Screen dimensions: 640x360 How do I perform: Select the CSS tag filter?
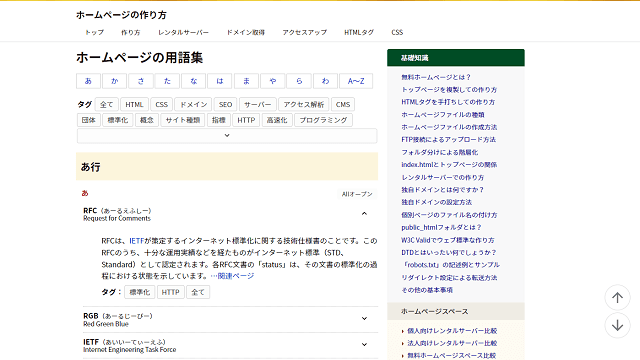(x=162, y=104)
